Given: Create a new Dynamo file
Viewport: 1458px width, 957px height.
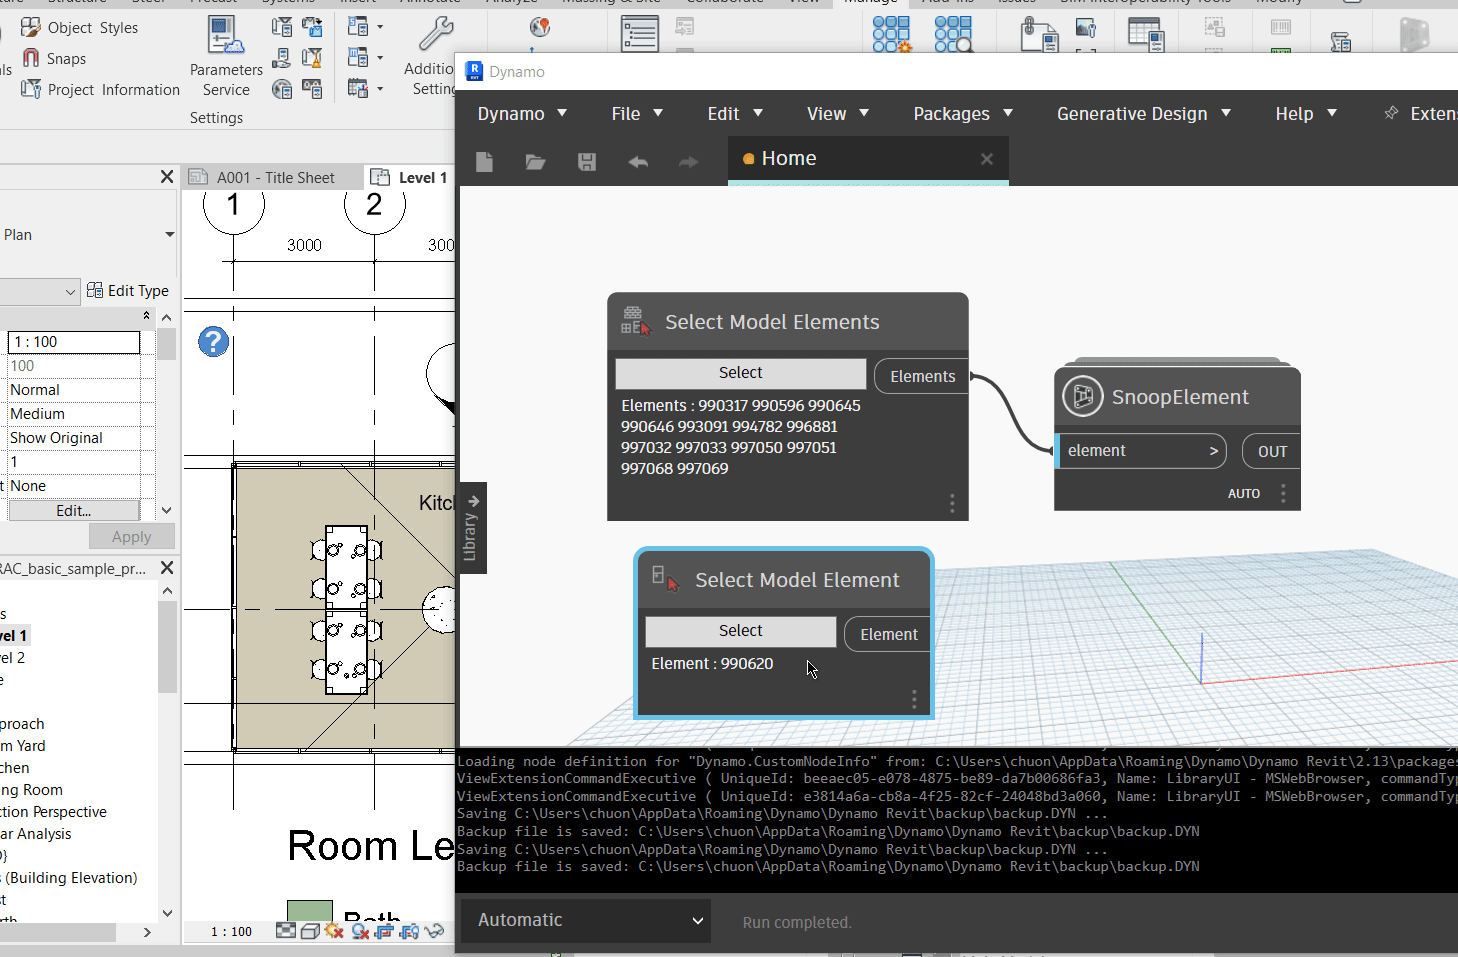Looking at the screenshot, I should [484, 162].
